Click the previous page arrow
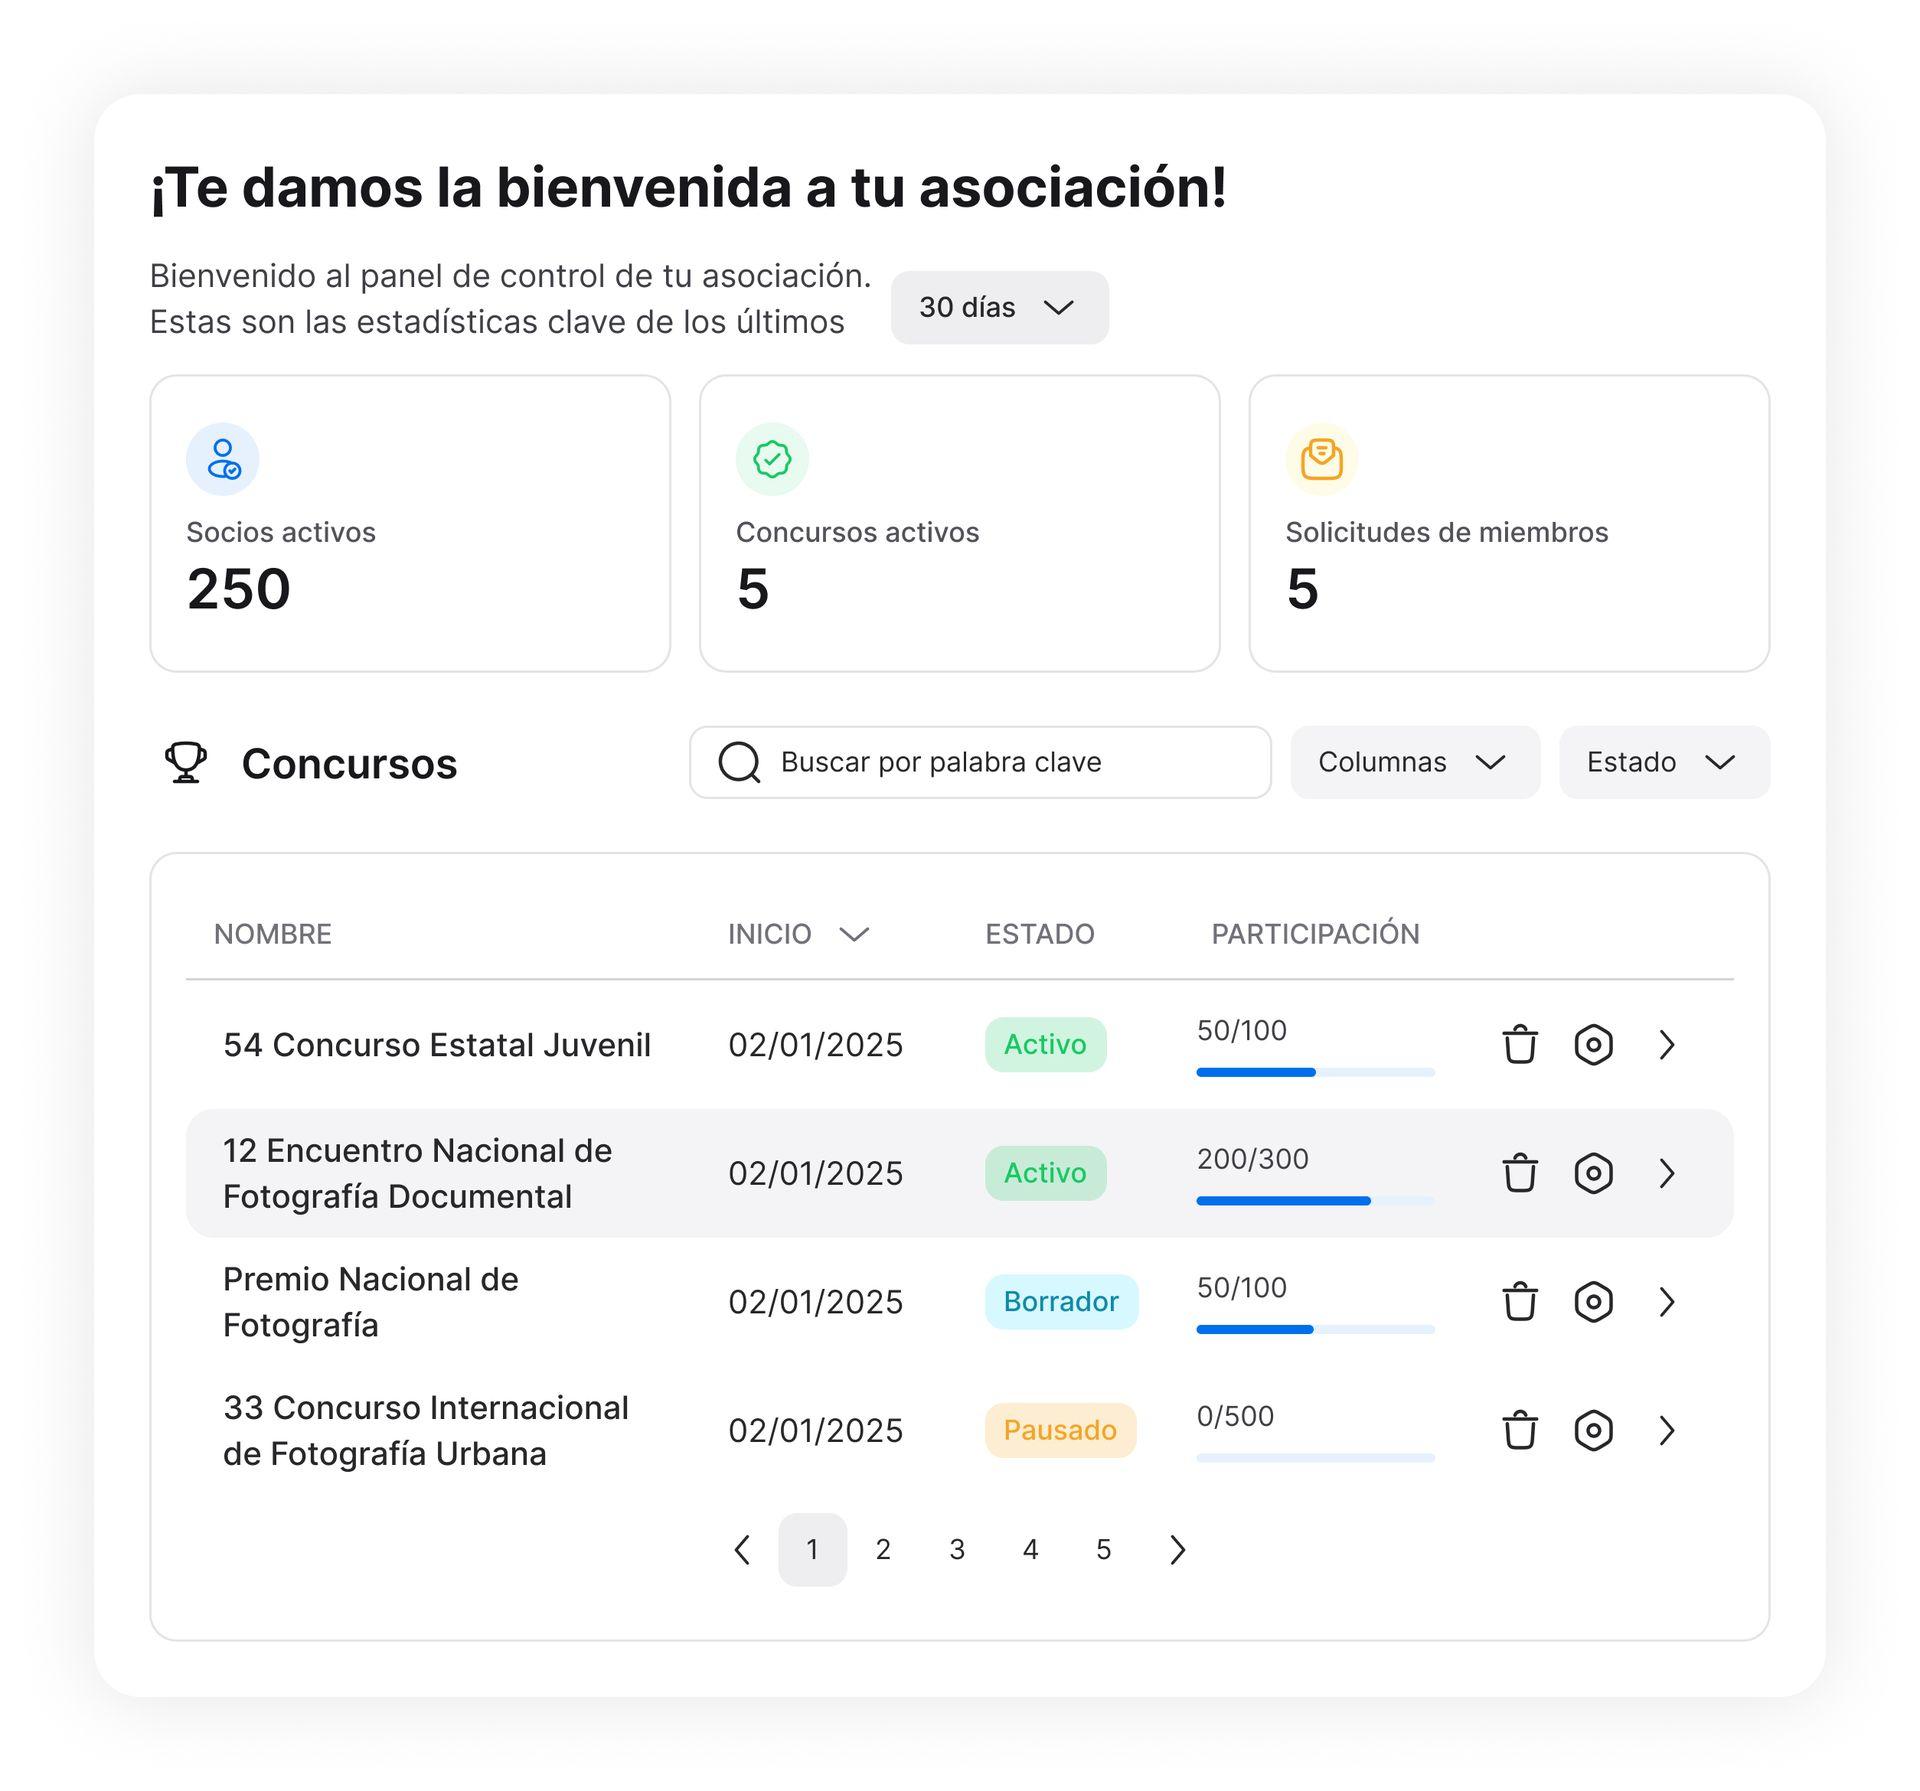 coord(742,1549)
